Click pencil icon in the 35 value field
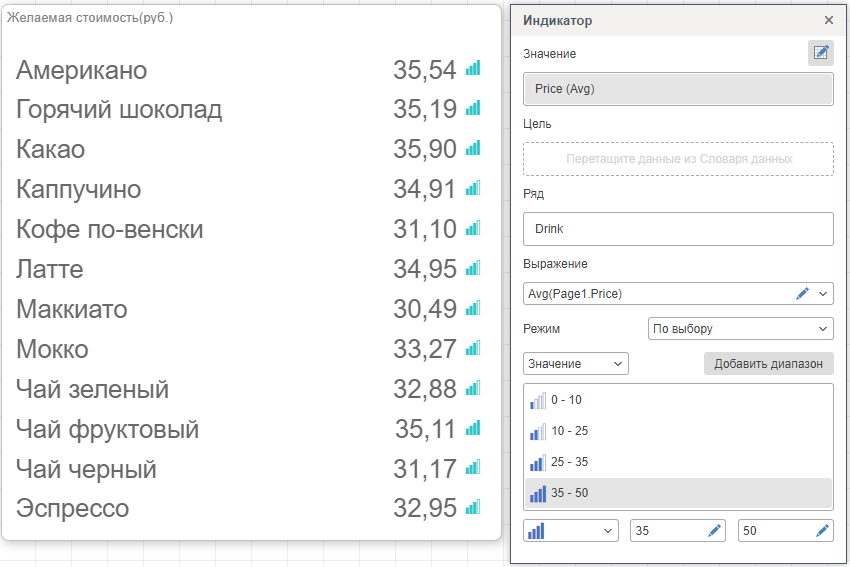Screen dimensions: 850x567 [x=714, y=531]
